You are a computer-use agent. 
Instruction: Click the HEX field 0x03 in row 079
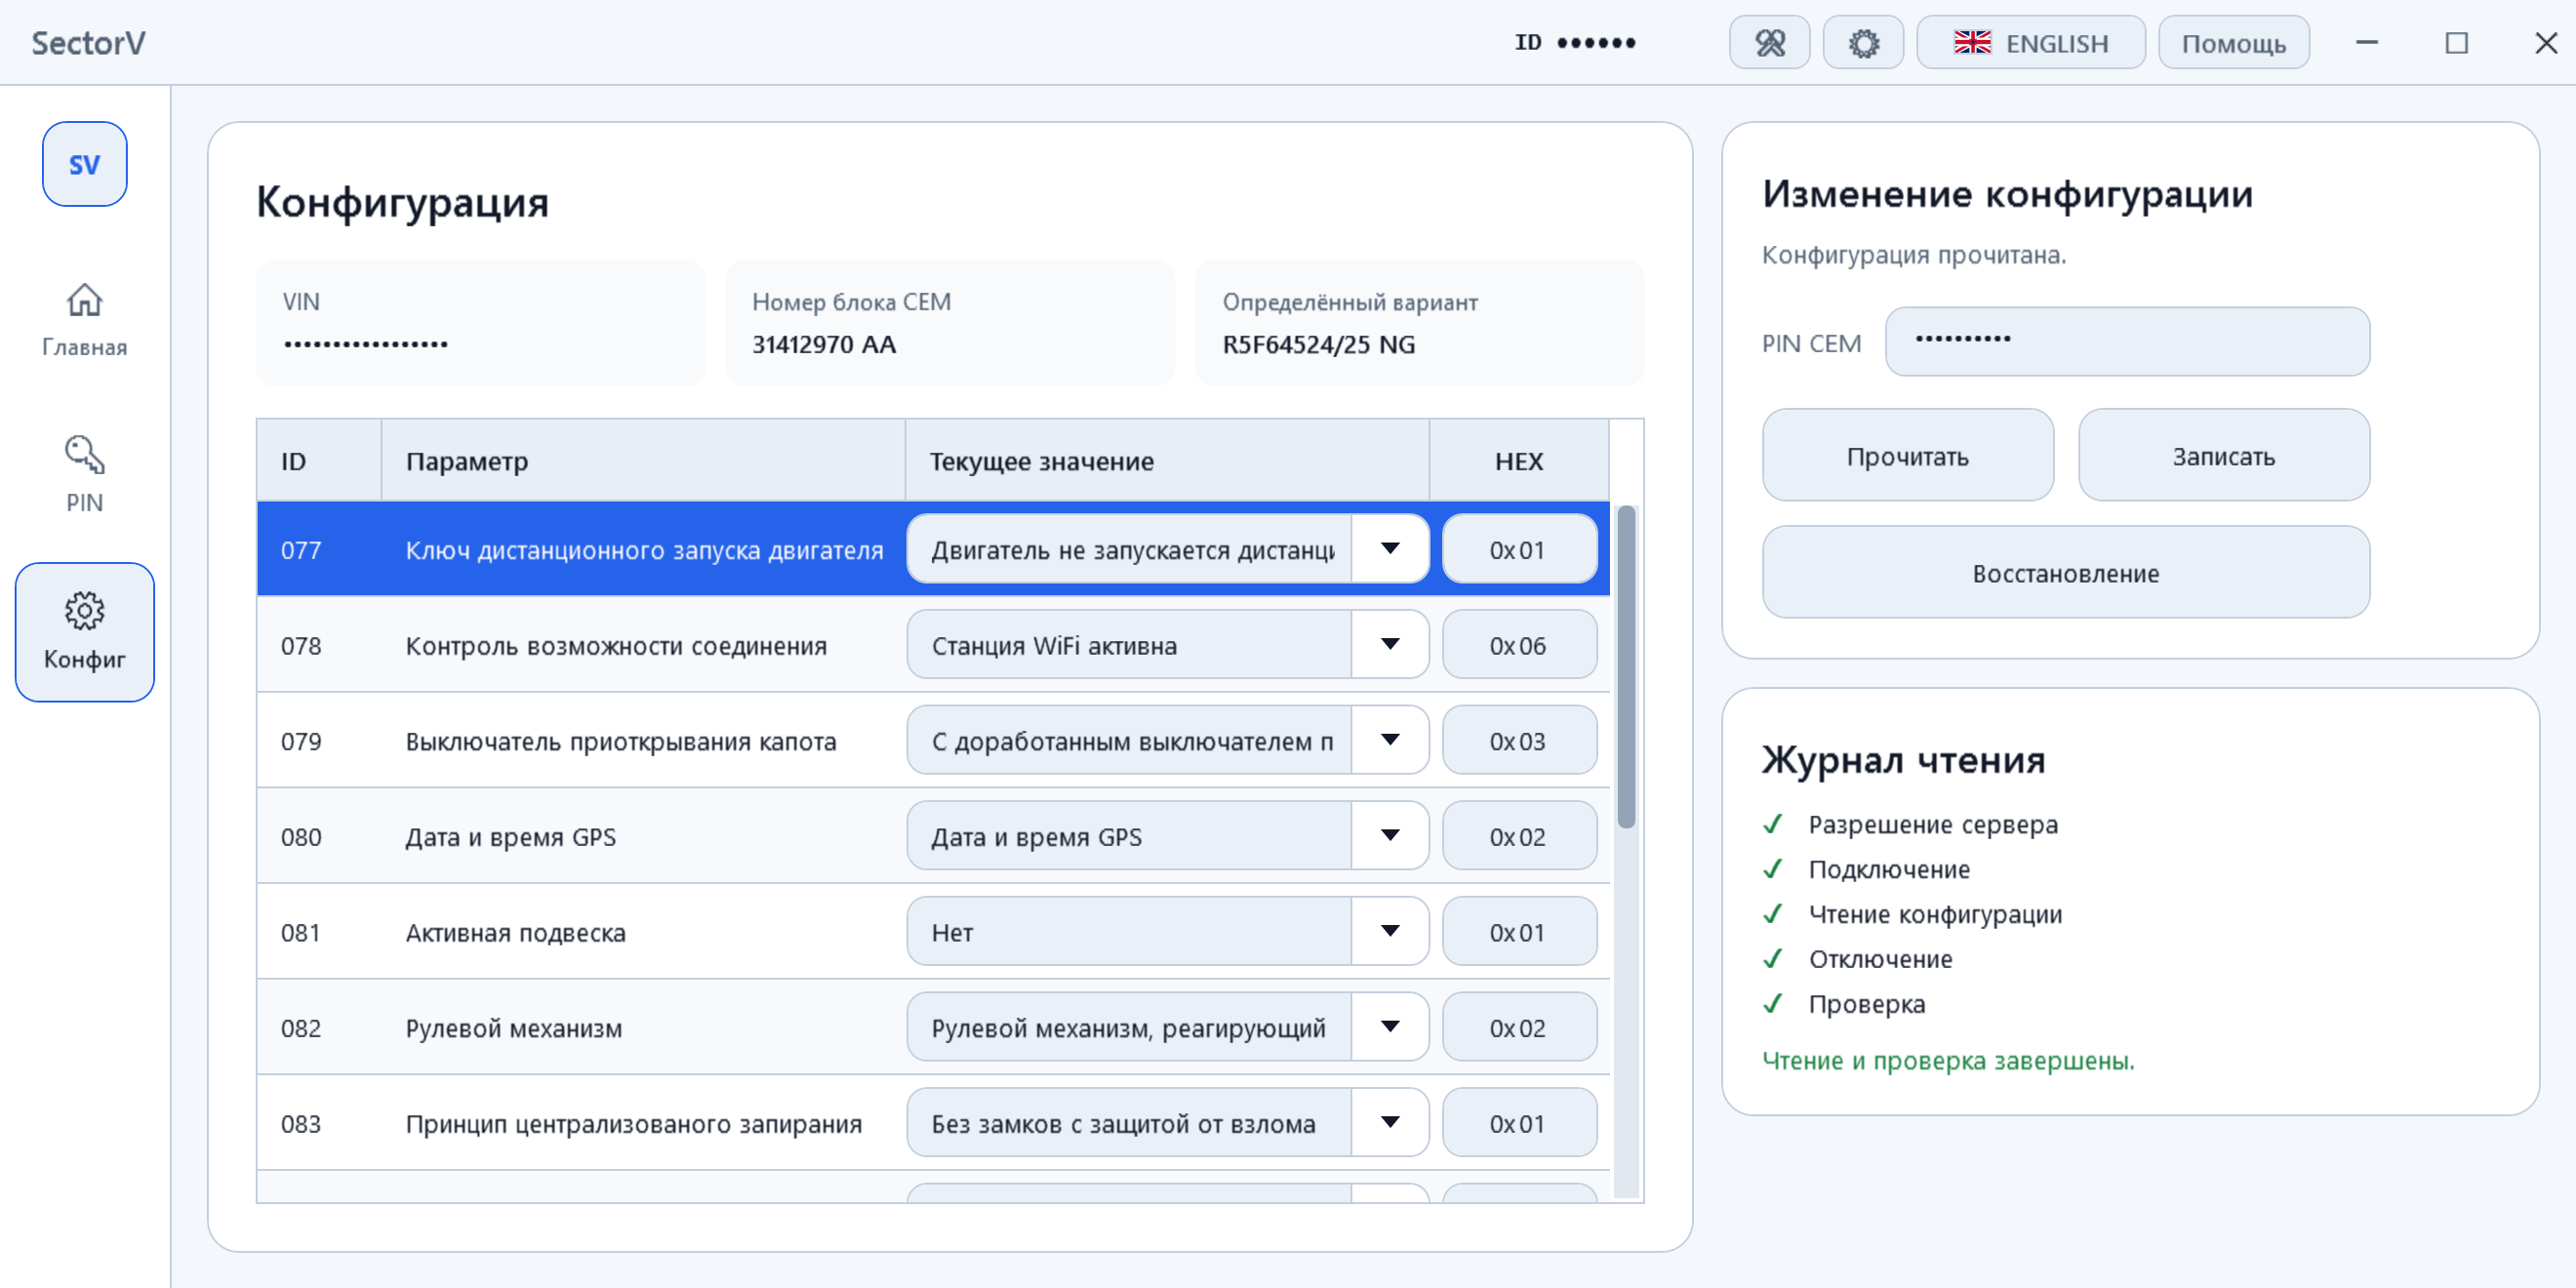[x=1519, y=740]
